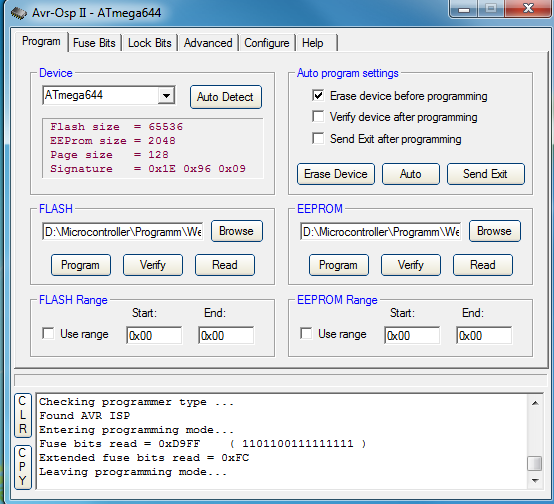
Task: Click the EEPROM Range Start field
Action: point(412,335)
